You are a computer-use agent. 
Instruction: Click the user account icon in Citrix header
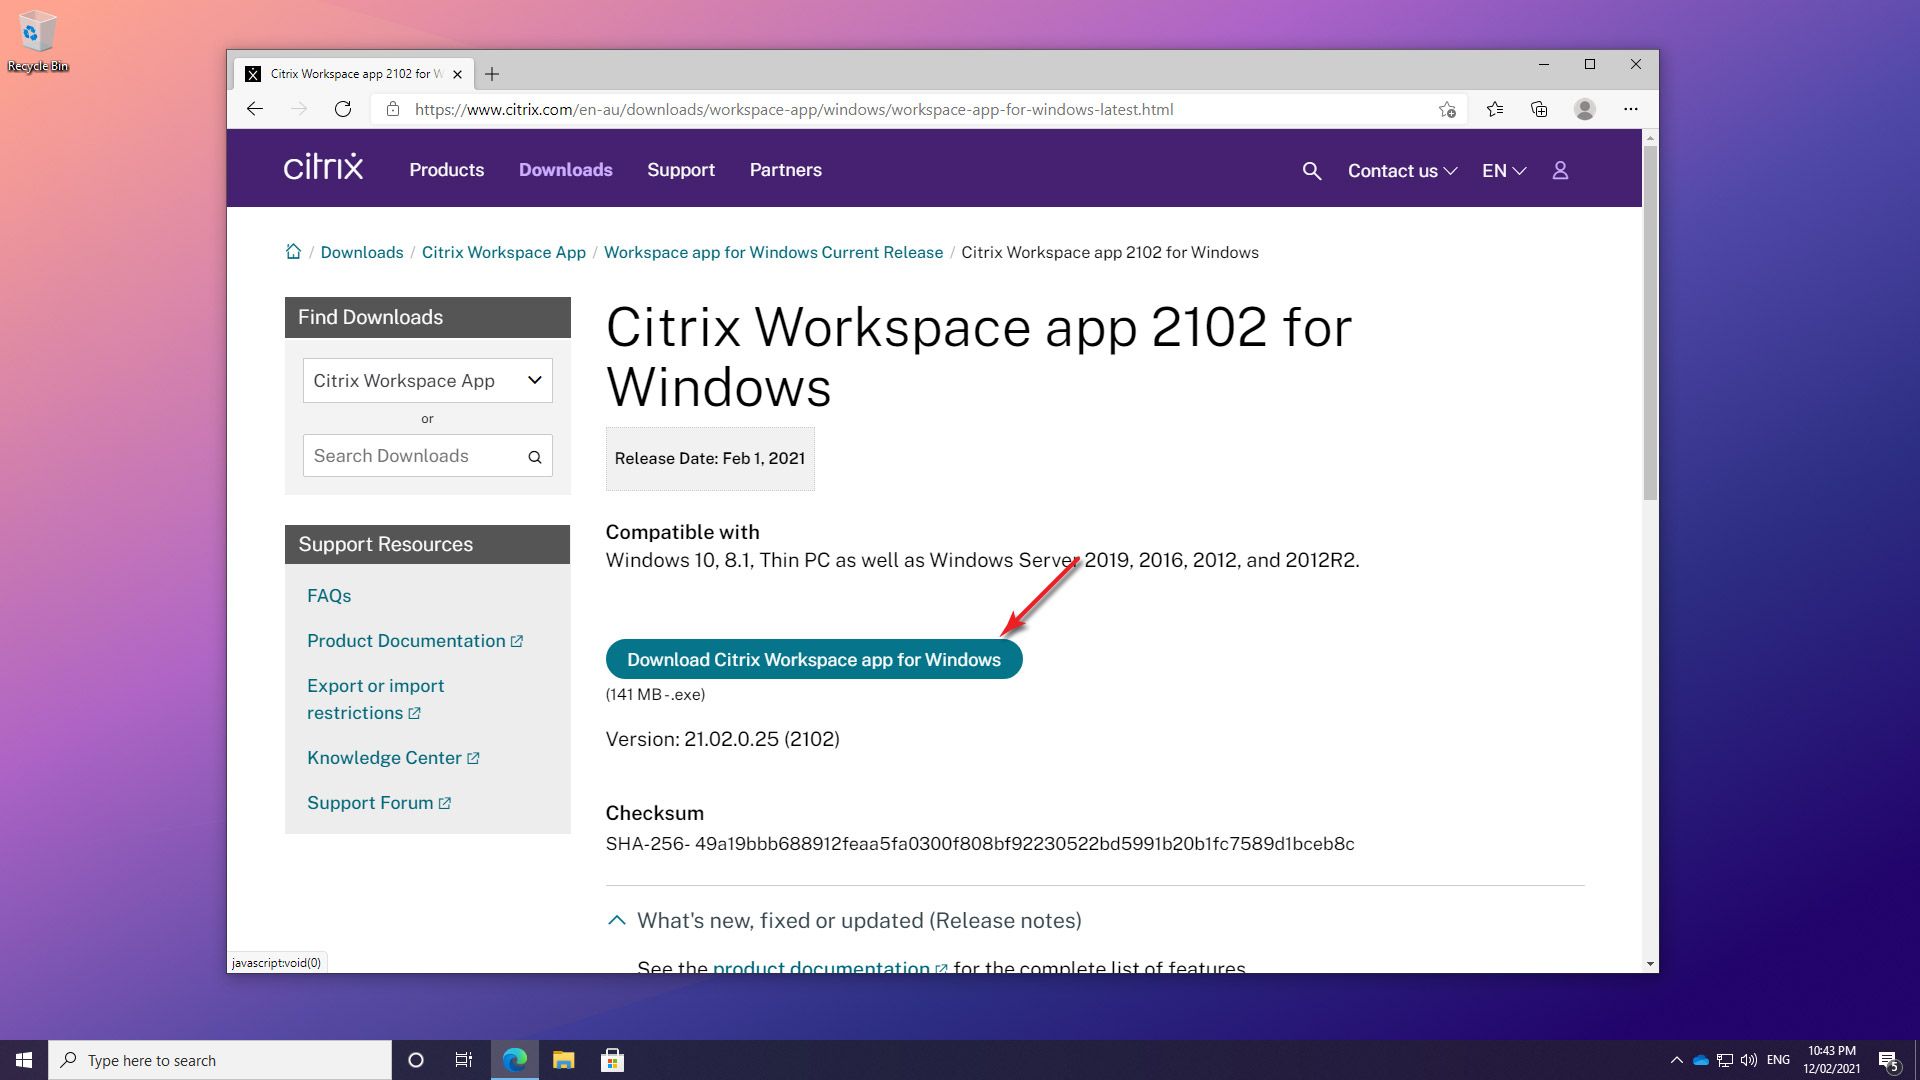tap(1559, 171)
